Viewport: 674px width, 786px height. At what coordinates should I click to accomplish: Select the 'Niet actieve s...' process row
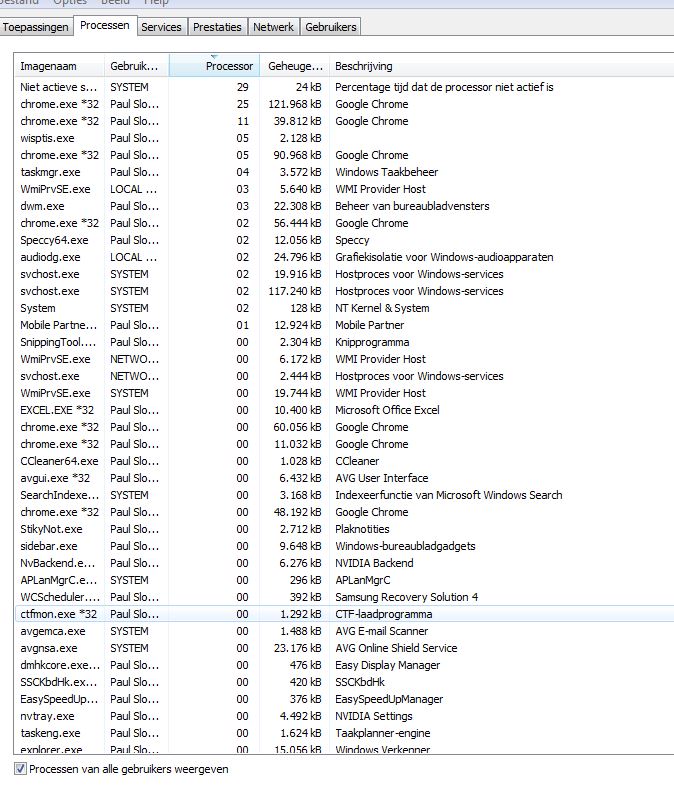[x=344, y=87]
